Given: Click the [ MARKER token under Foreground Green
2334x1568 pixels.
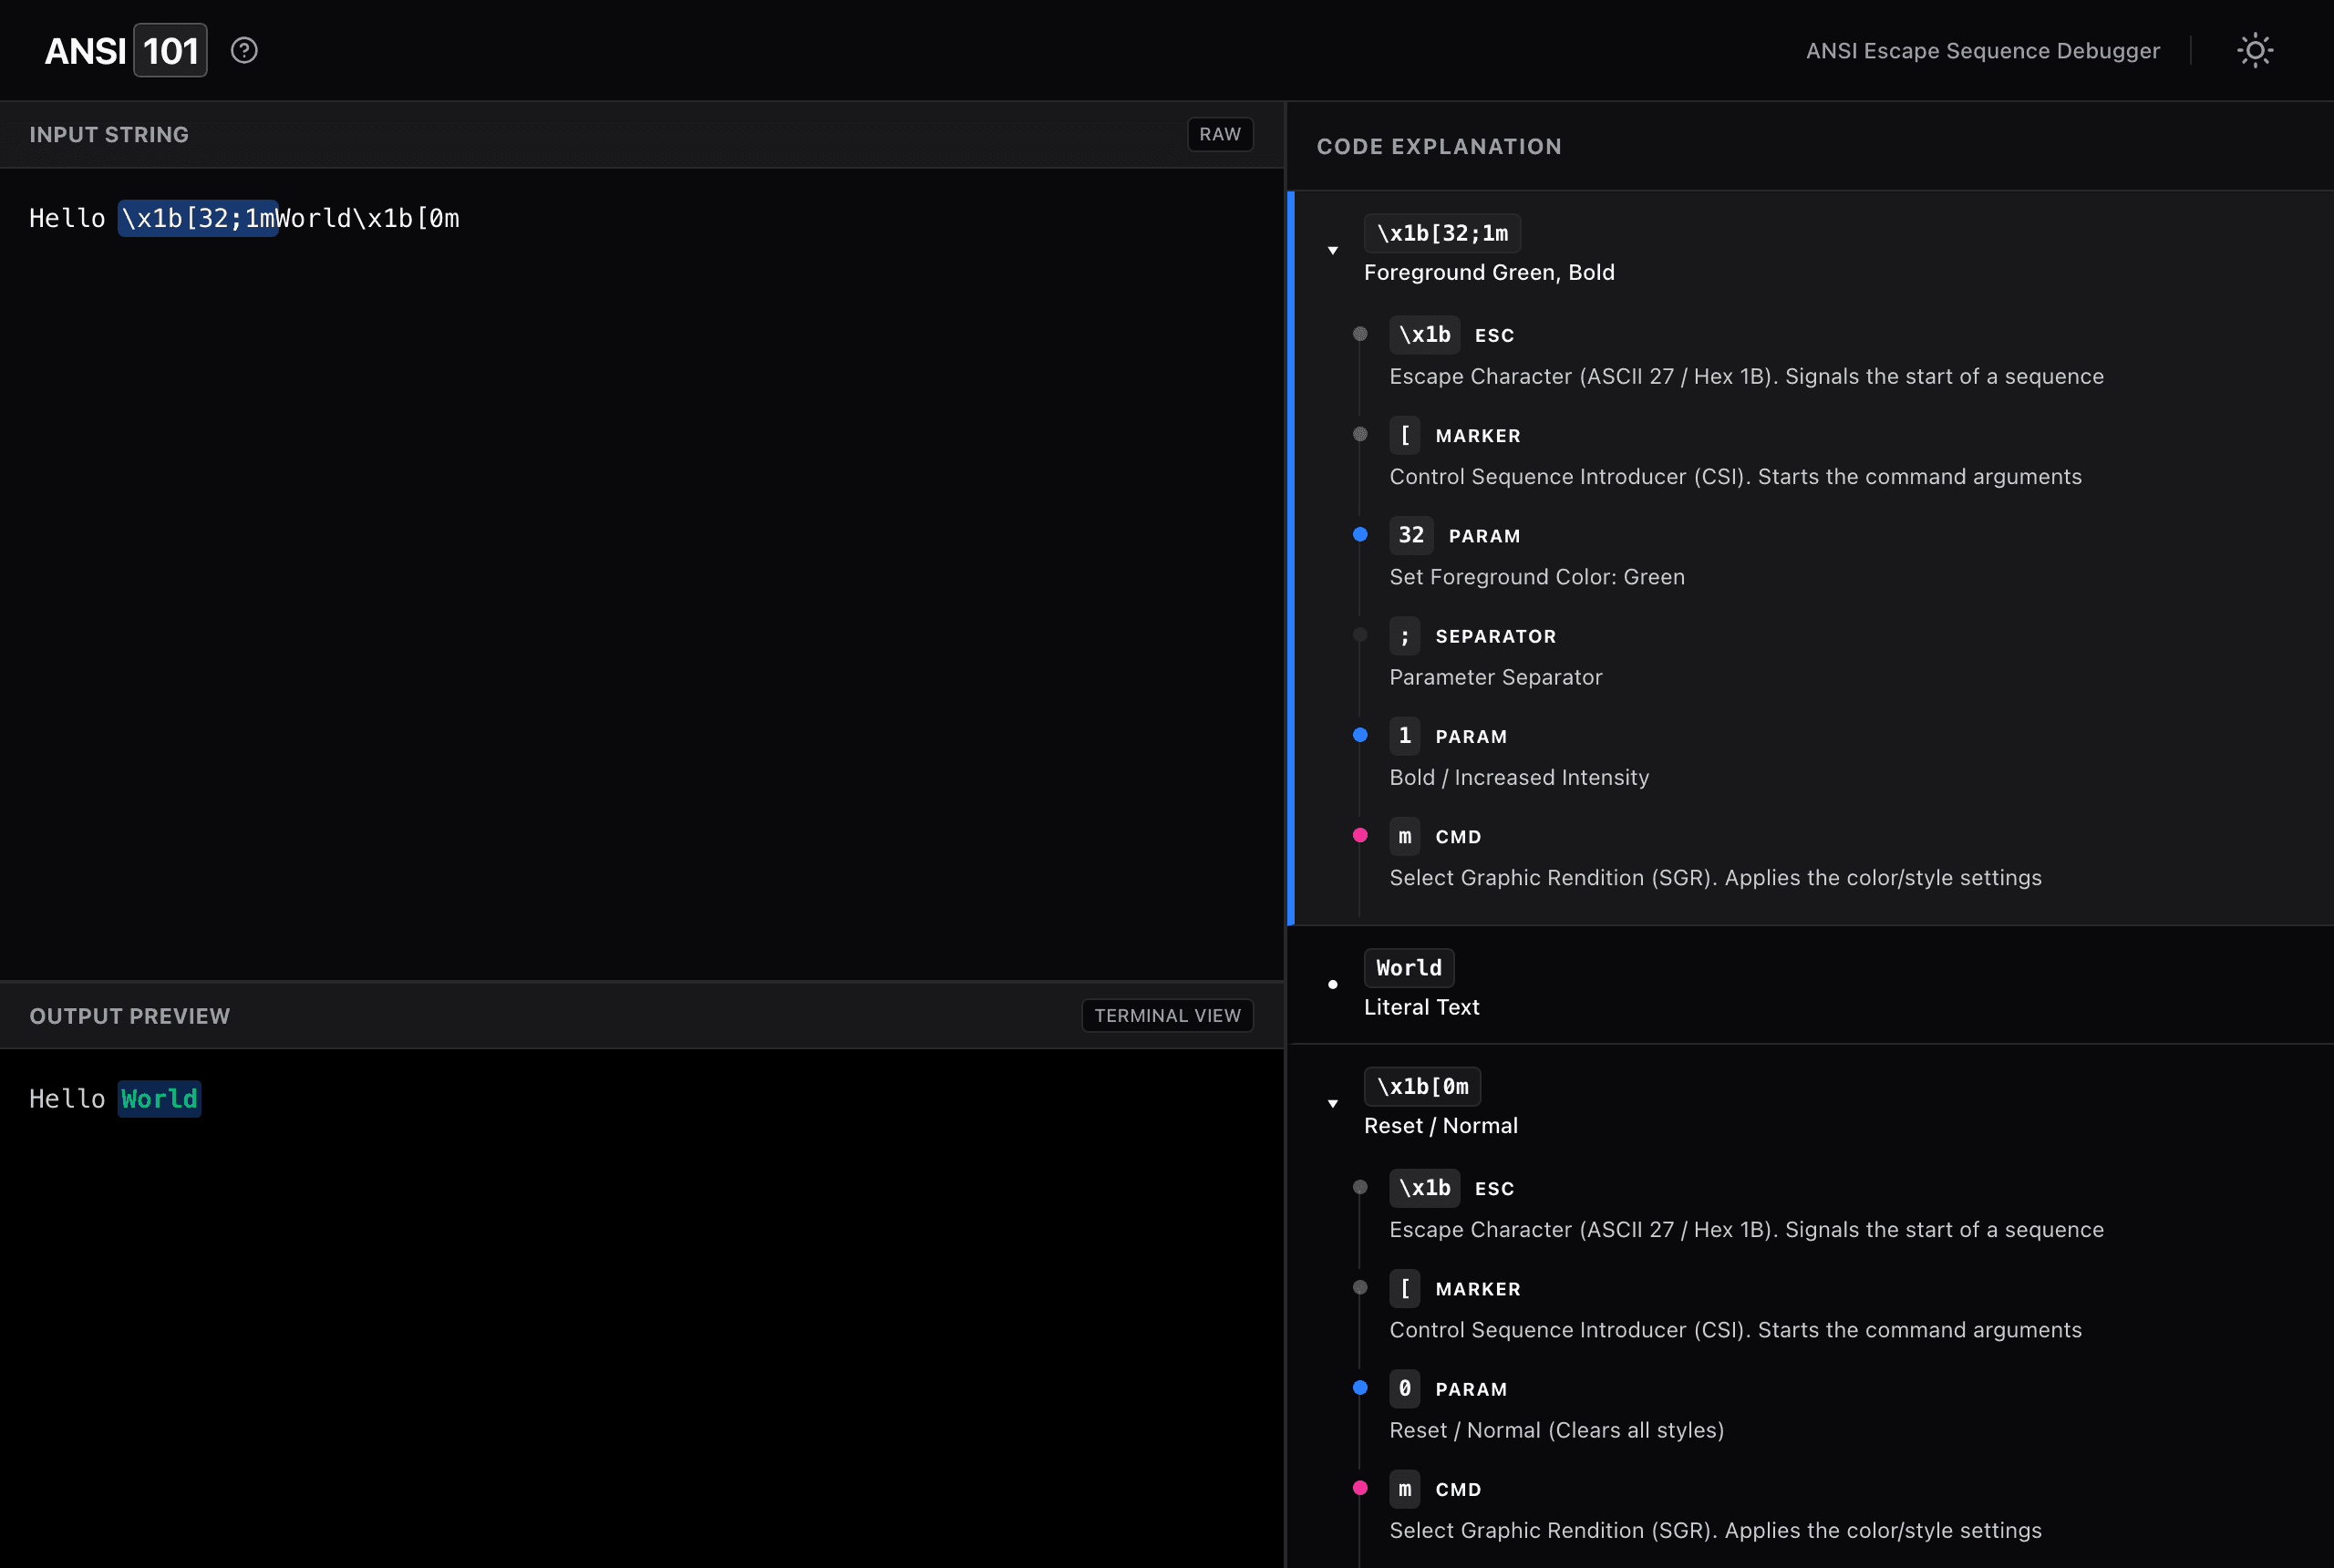Looking at the screenshot, I should click(x=1404, y=435).
